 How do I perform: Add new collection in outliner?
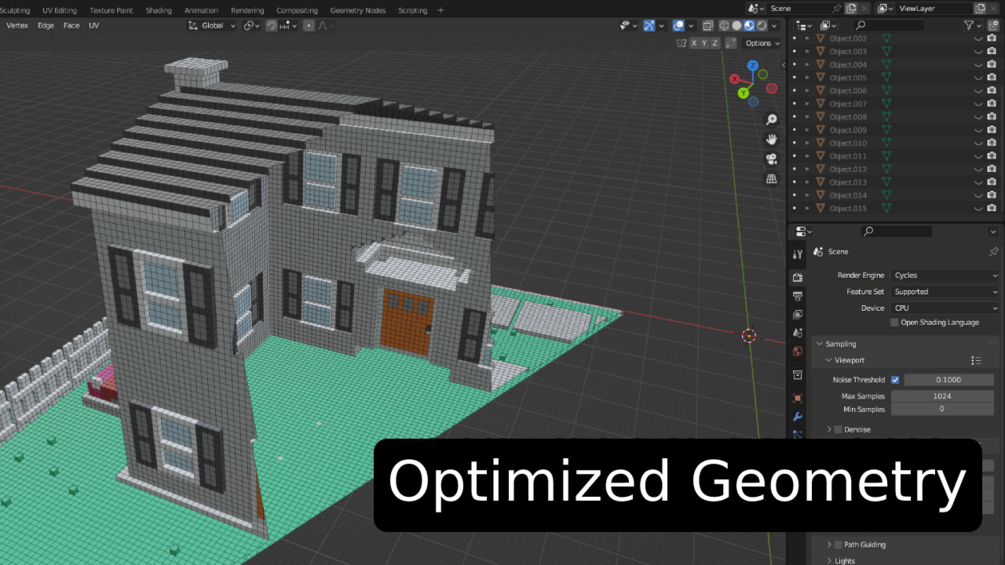coord(993,25)
